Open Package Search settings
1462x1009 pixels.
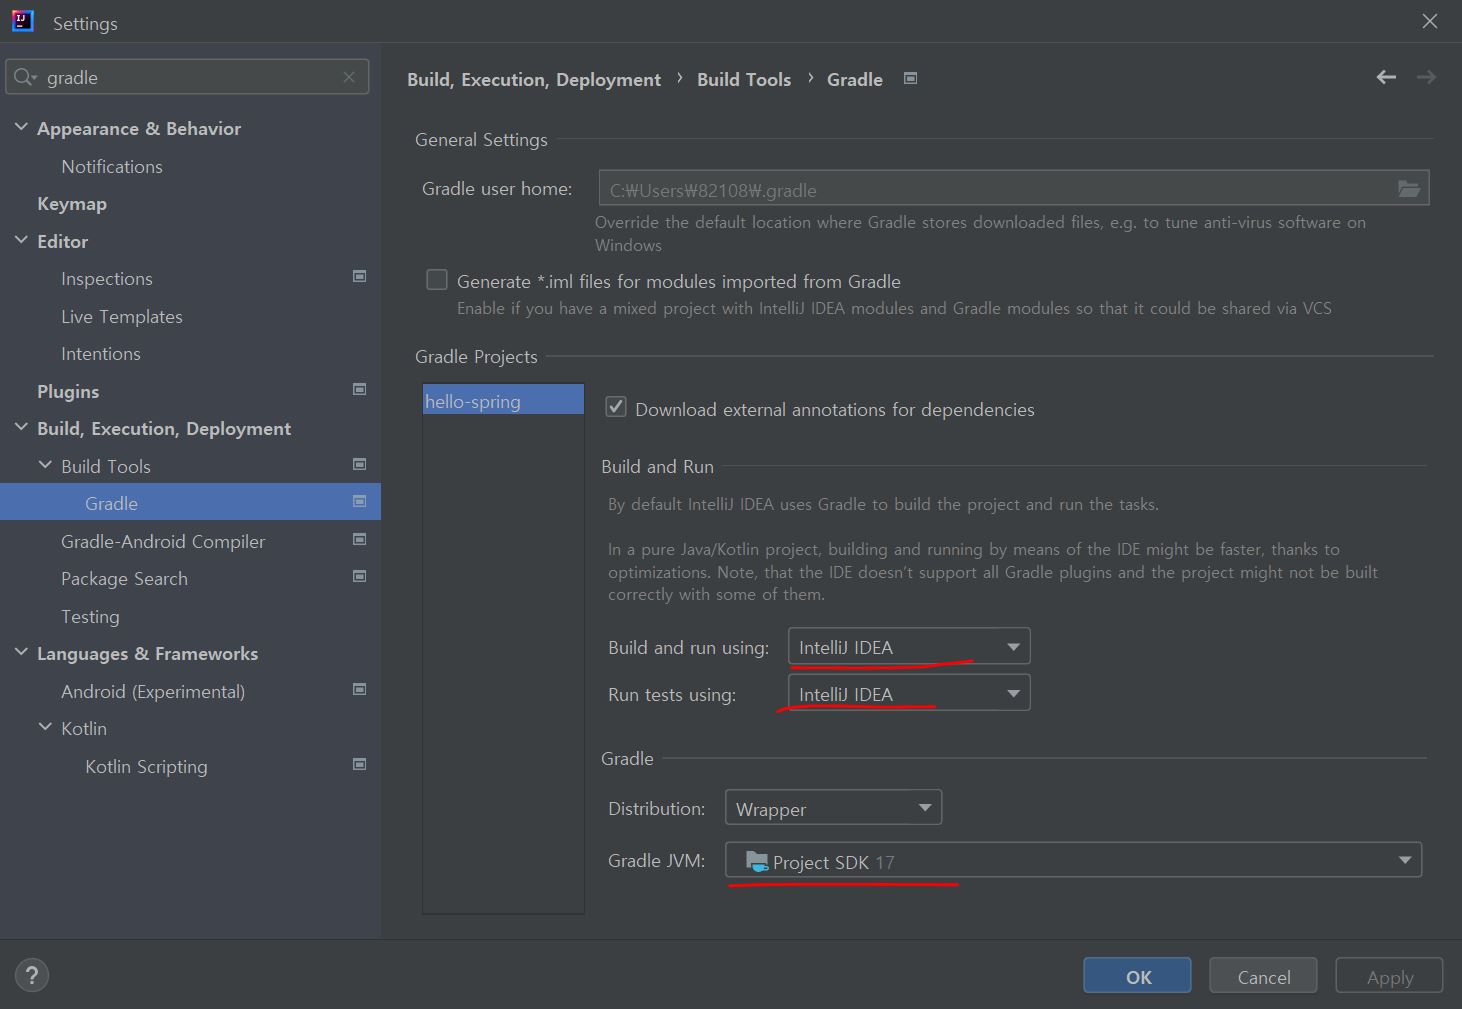coord(124,579)
